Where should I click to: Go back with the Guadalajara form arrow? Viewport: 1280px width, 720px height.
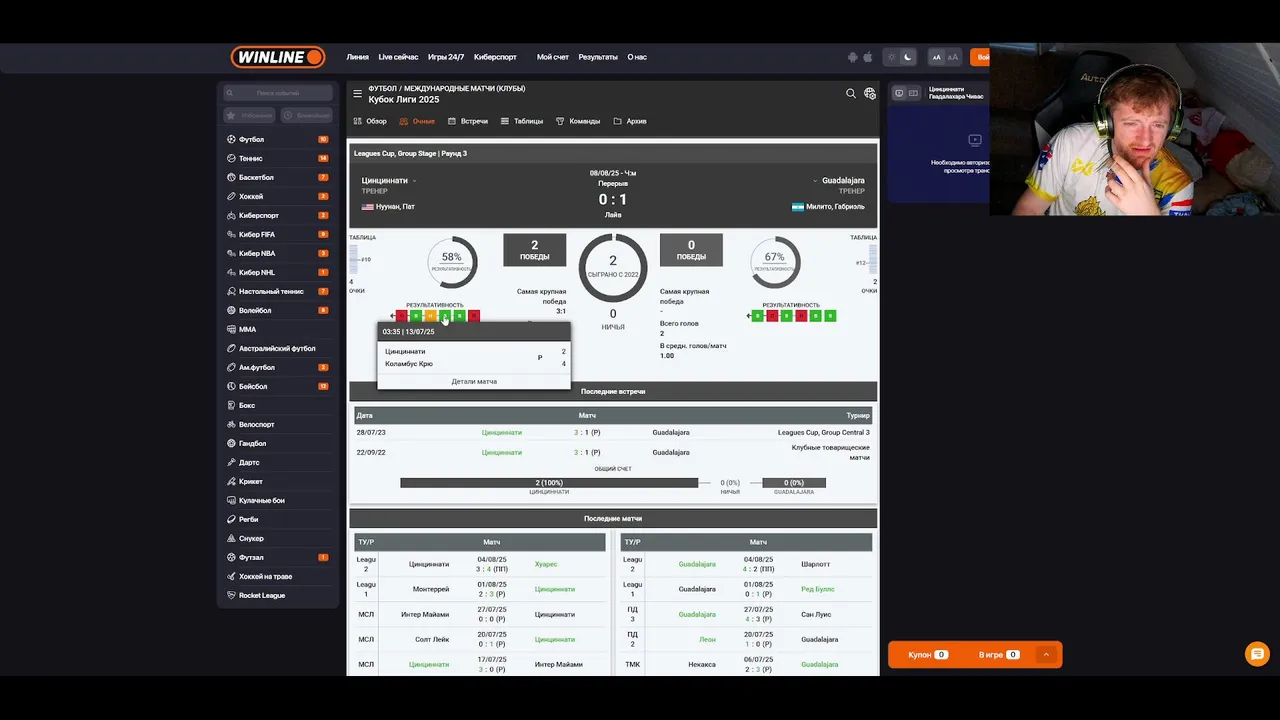coord(749,316)
